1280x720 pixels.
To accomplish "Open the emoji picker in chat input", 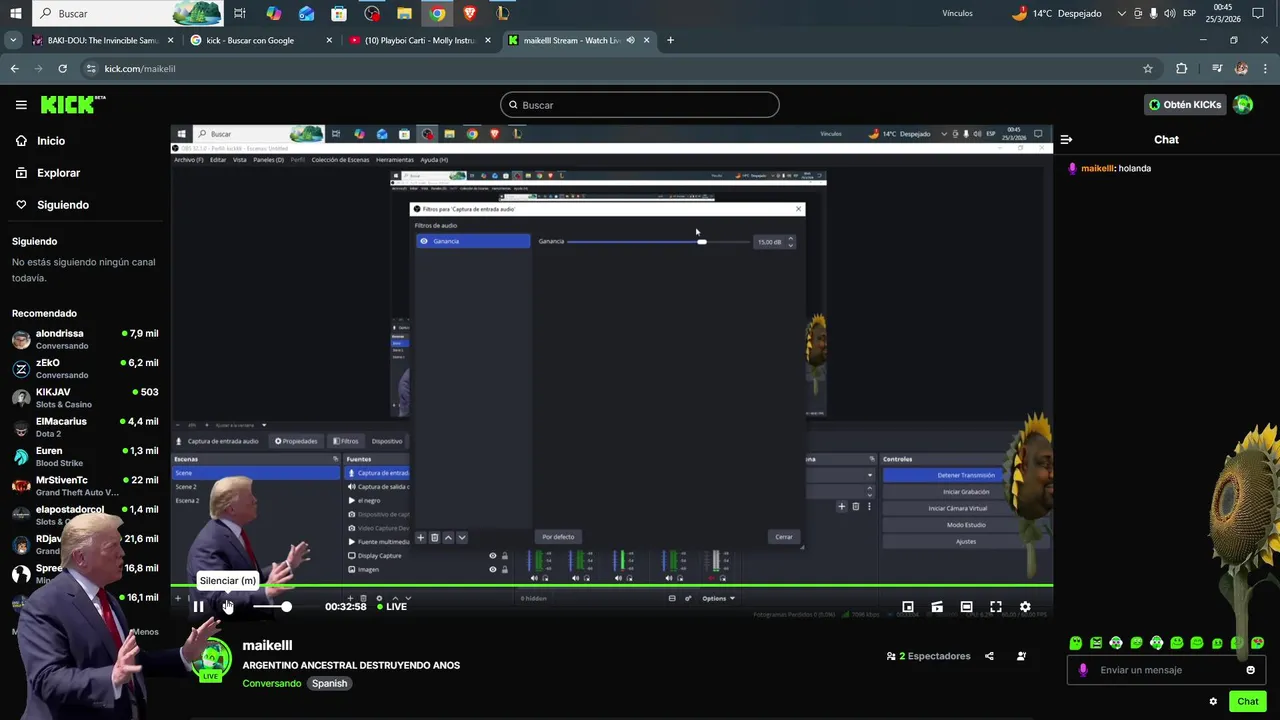I will (x=1250, y=670).
